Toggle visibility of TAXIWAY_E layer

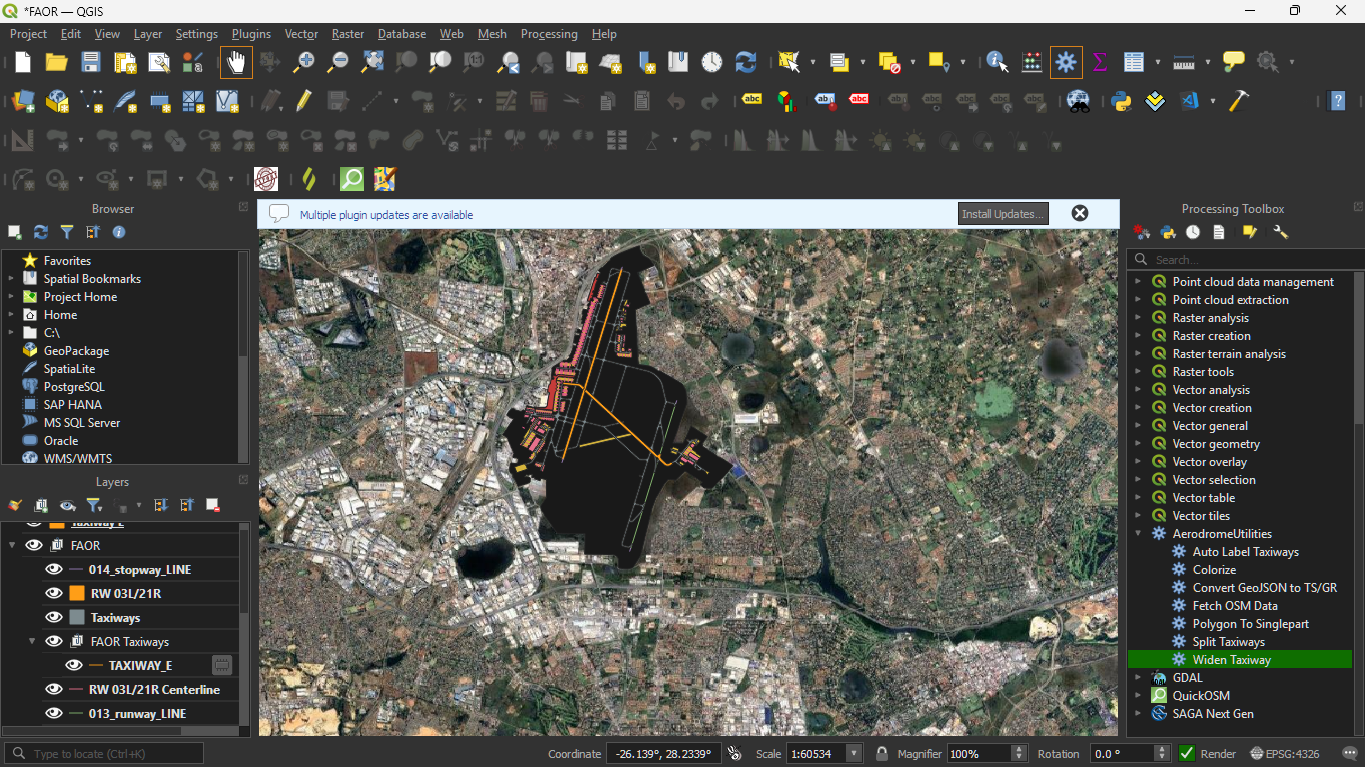click(x=74, y=665)
